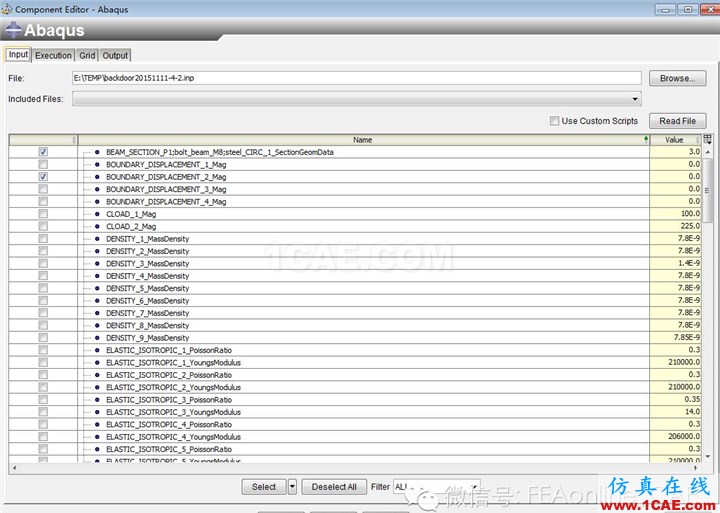The height and width of the screenshot is (513, 720).
Task: Click the Component Editor window icon
Action: [7, 9]
